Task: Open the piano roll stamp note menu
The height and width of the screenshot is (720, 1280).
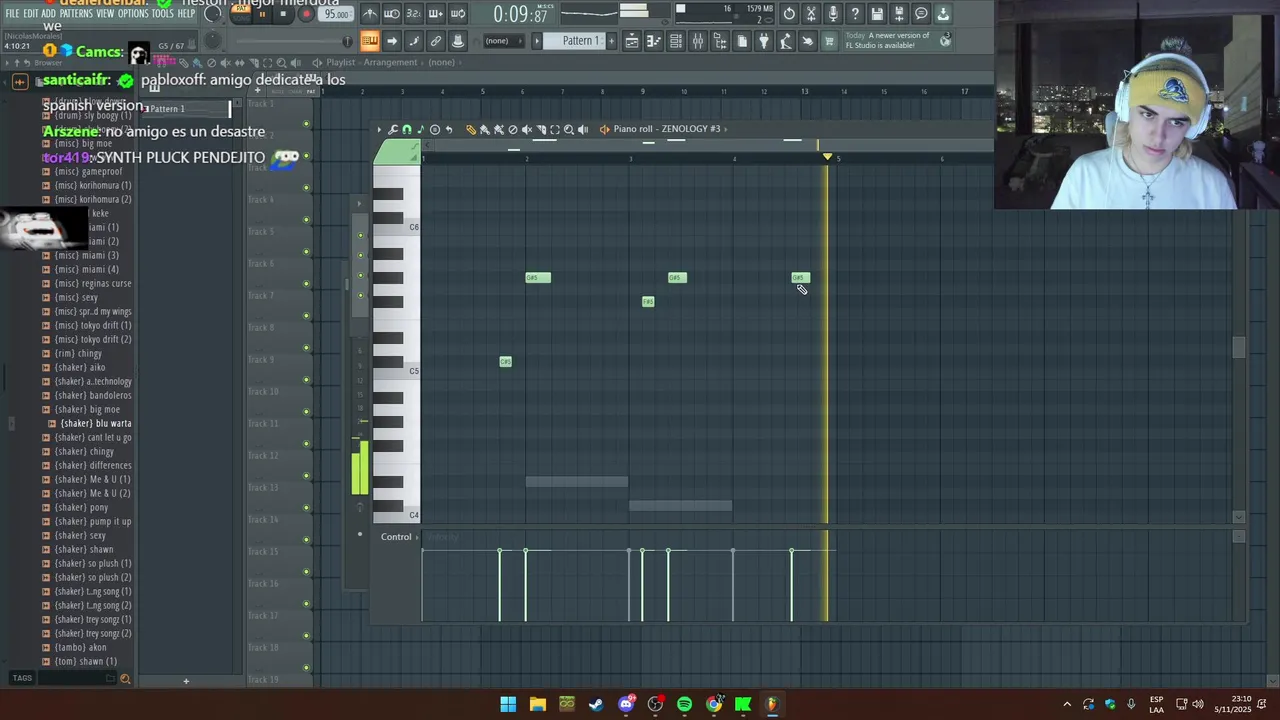Action: pos(421,129)
